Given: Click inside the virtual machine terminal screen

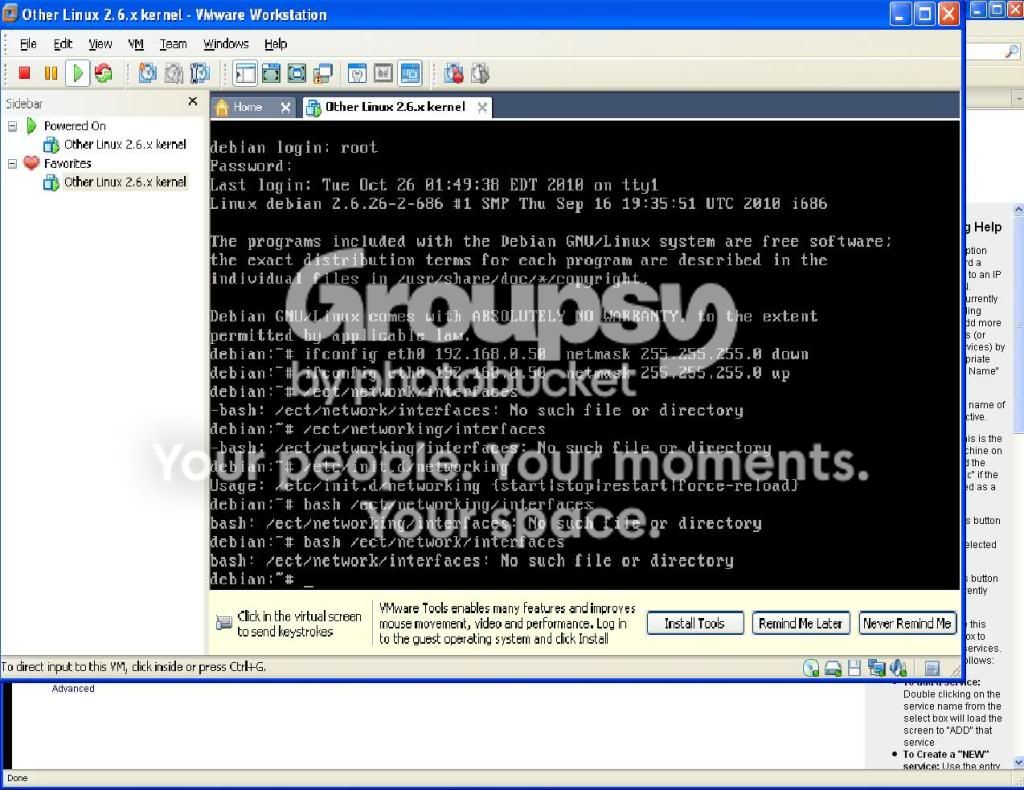Looking at the screenshot, I should (584, 356).
